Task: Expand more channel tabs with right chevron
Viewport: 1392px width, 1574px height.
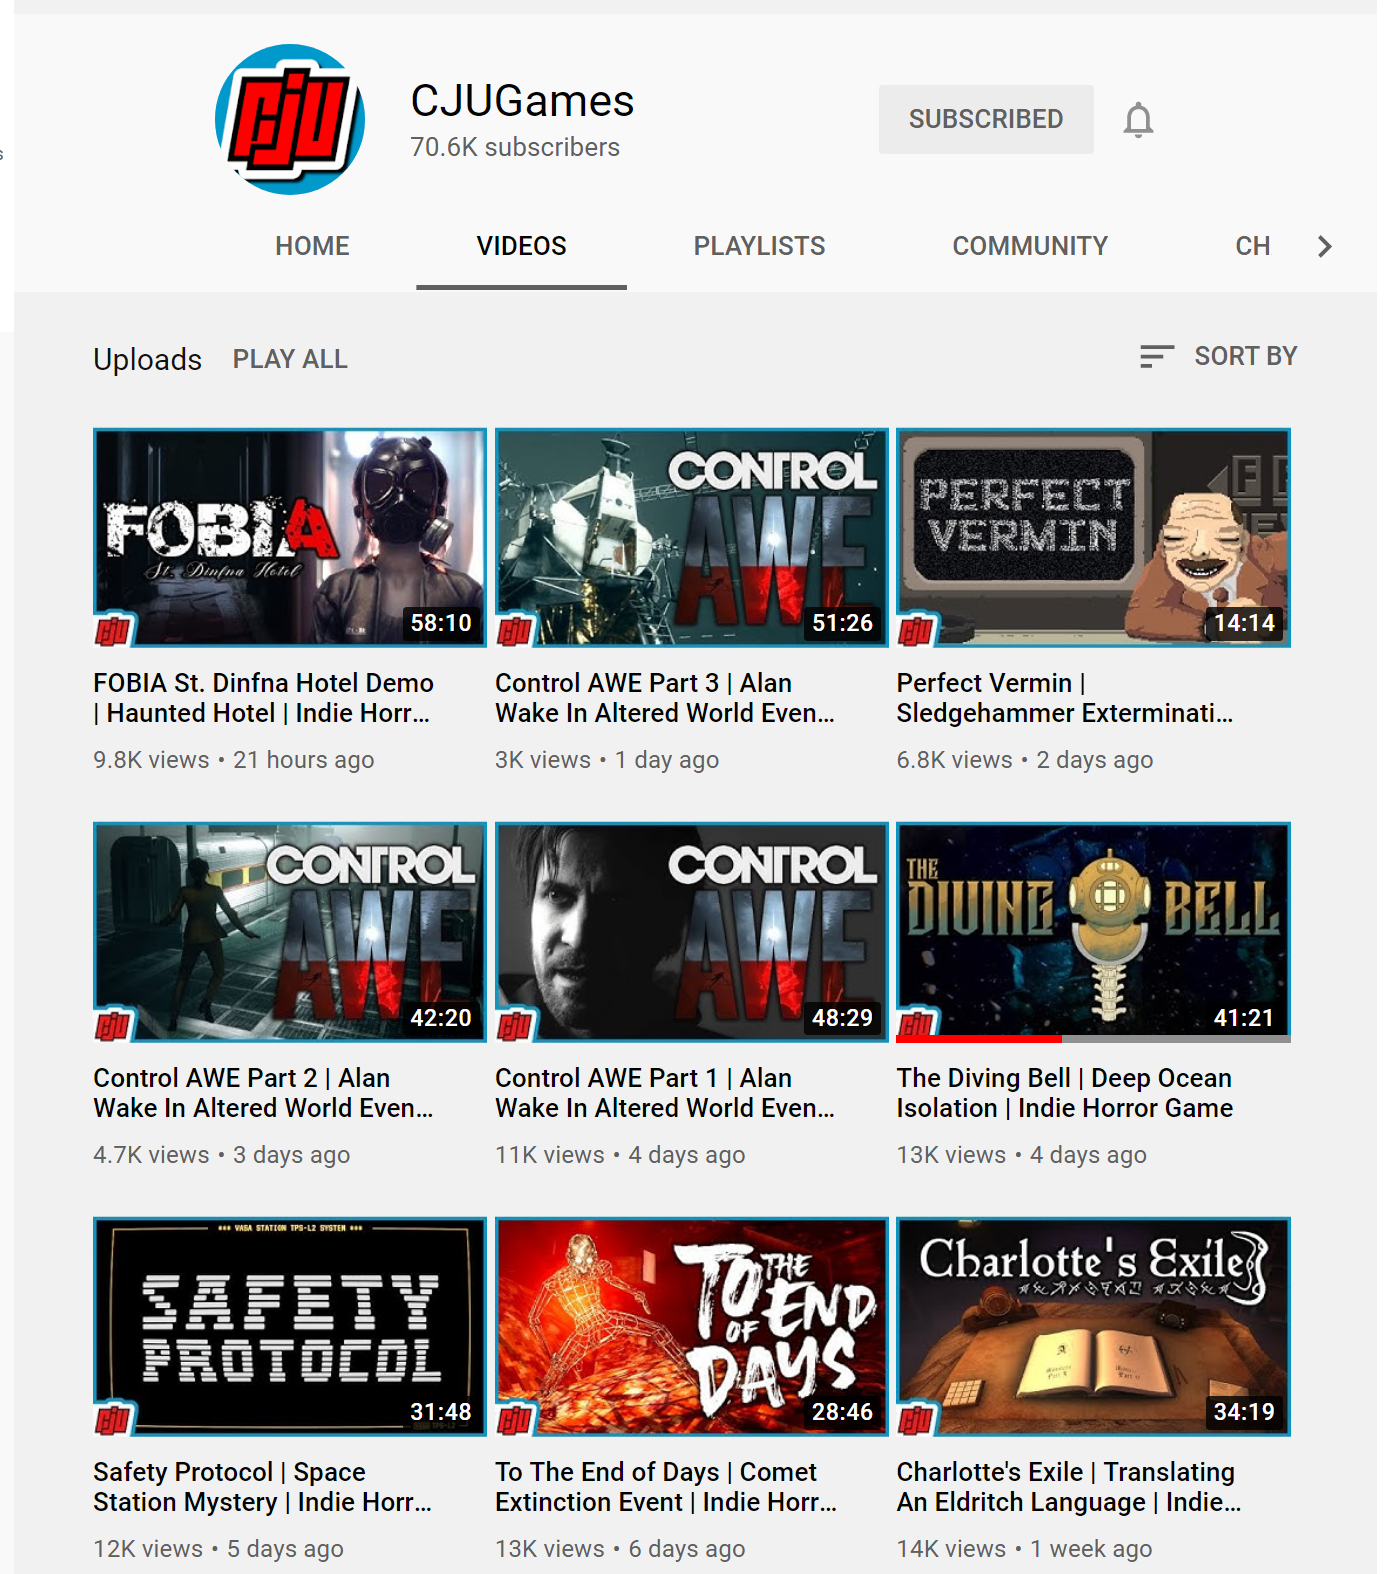Action: 1324,246
